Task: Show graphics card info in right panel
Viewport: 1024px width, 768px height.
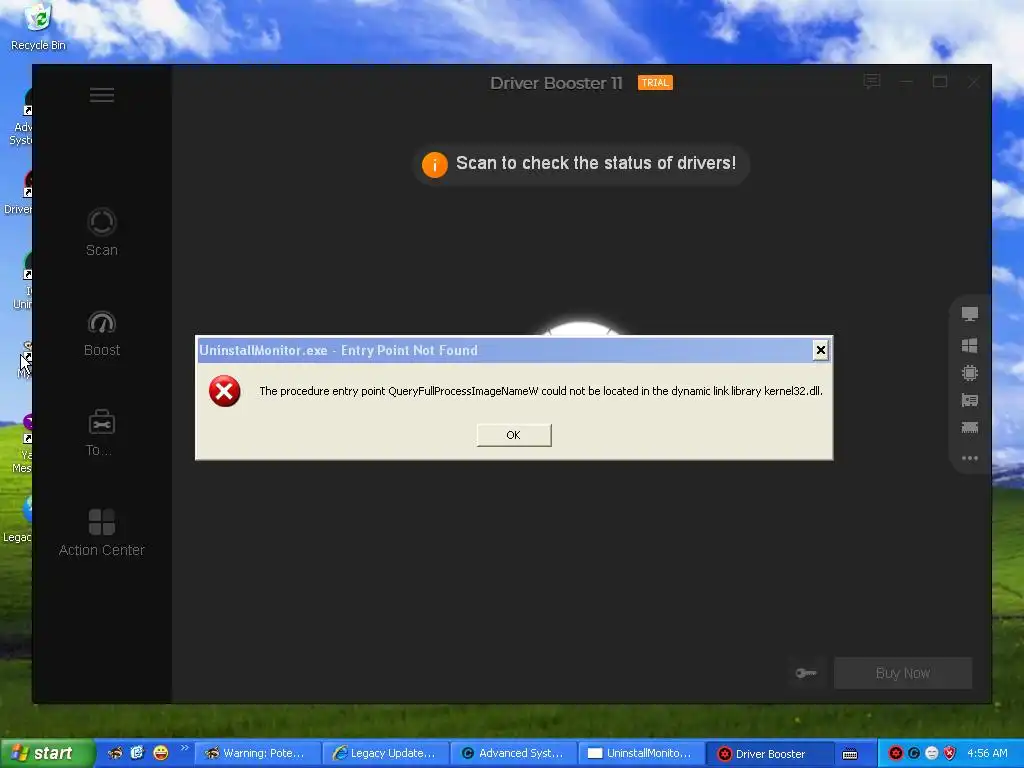Action: 970,400
